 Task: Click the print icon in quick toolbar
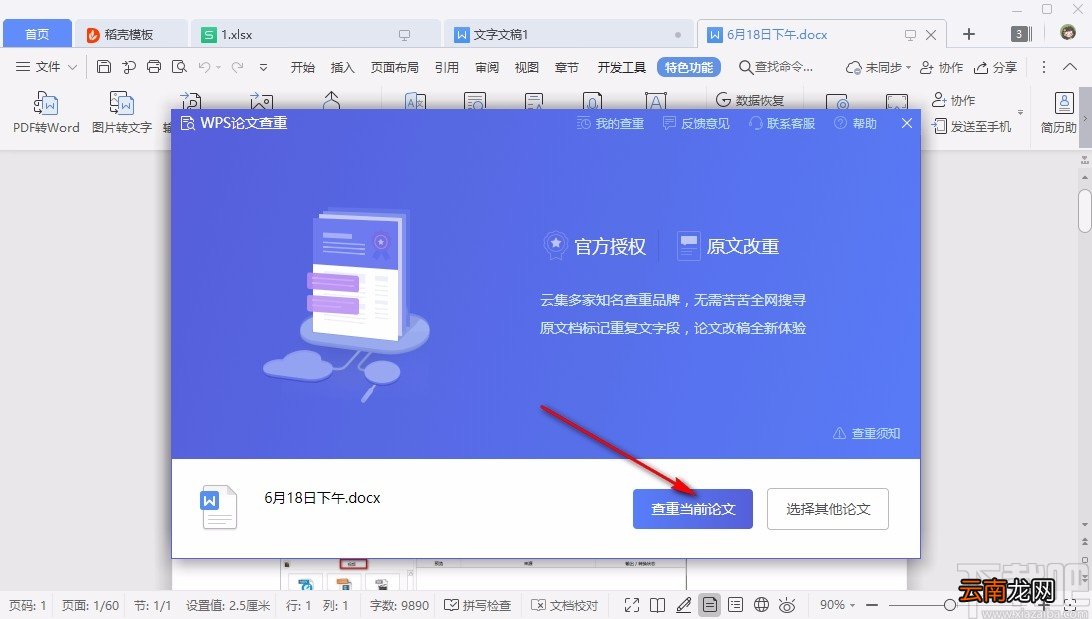(154, 67)
